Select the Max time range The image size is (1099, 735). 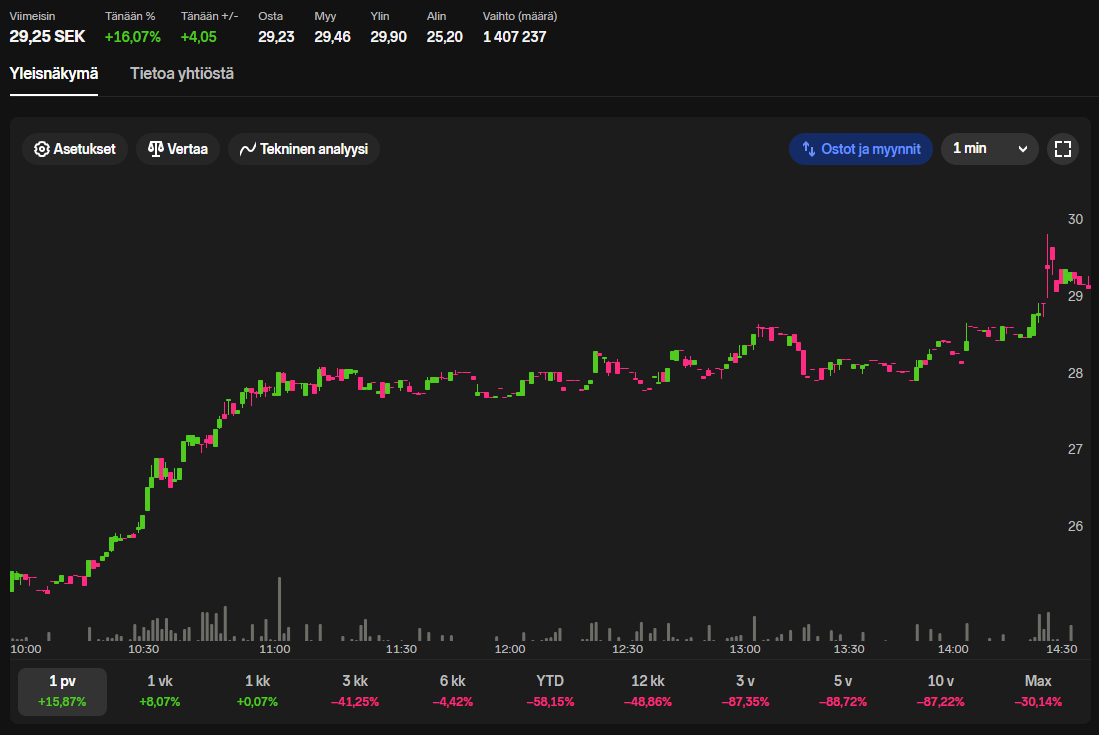pos(1038,691)
